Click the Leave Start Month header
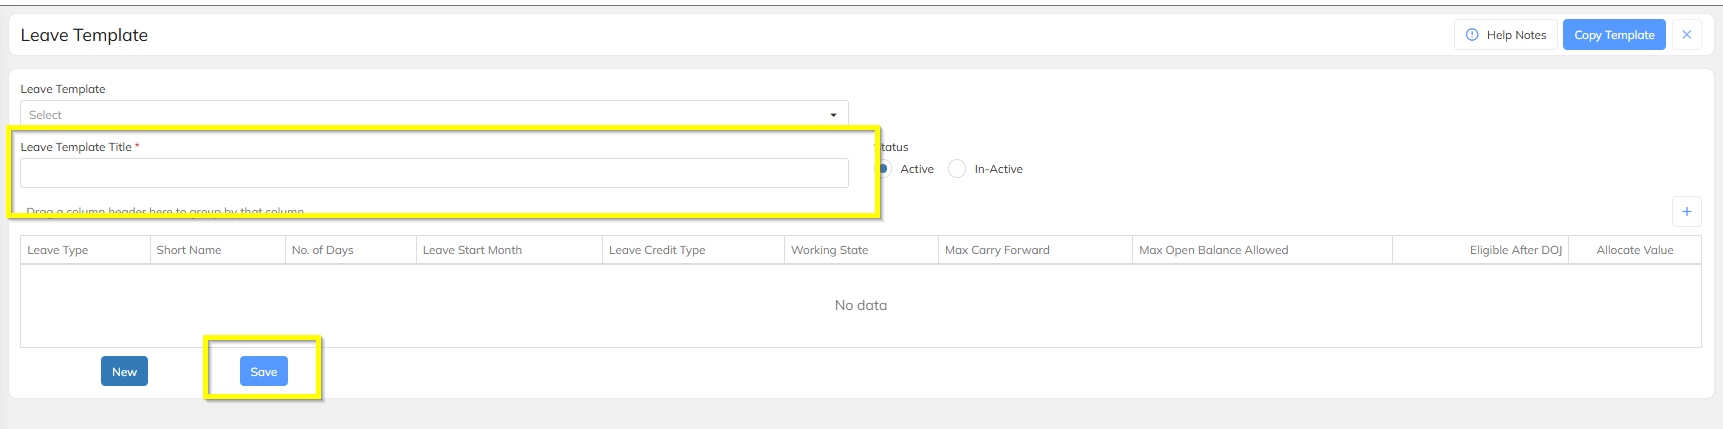Screen dimensions: 1723x429 coord(472,250)
